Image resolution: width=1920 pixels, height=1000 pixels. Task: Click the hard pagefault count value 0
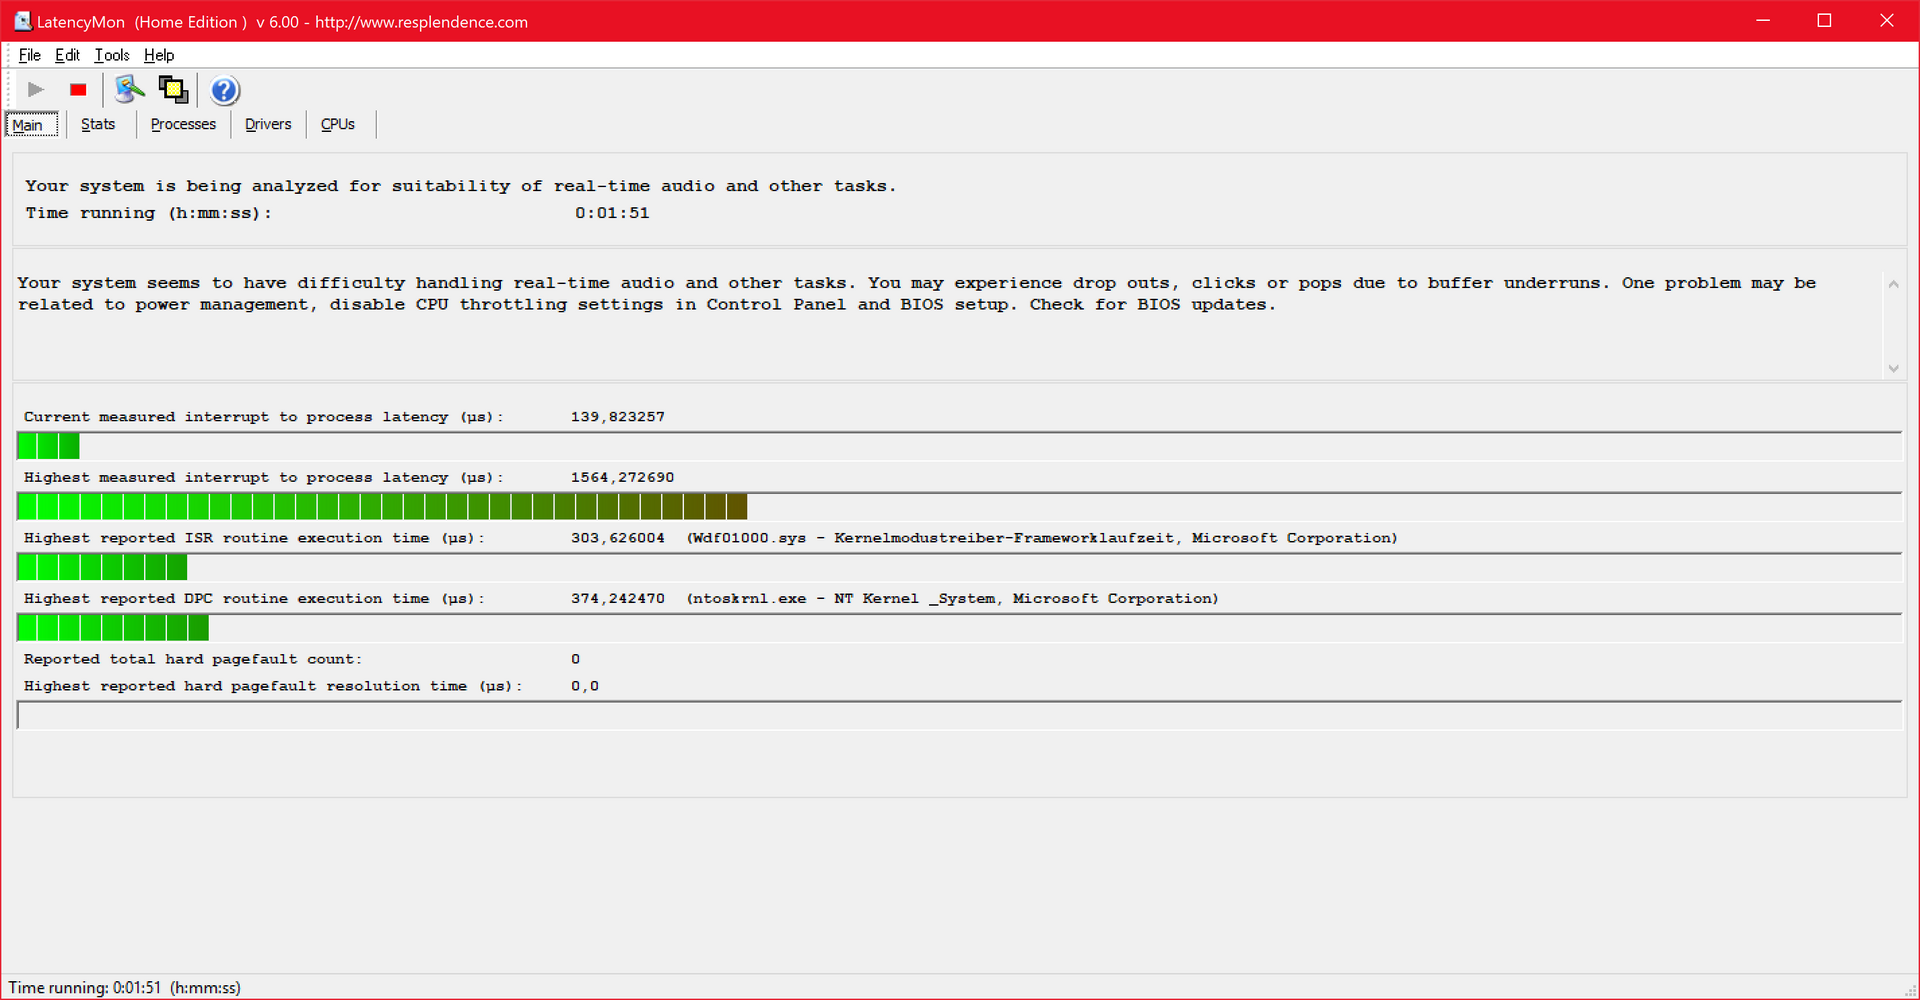576,659
